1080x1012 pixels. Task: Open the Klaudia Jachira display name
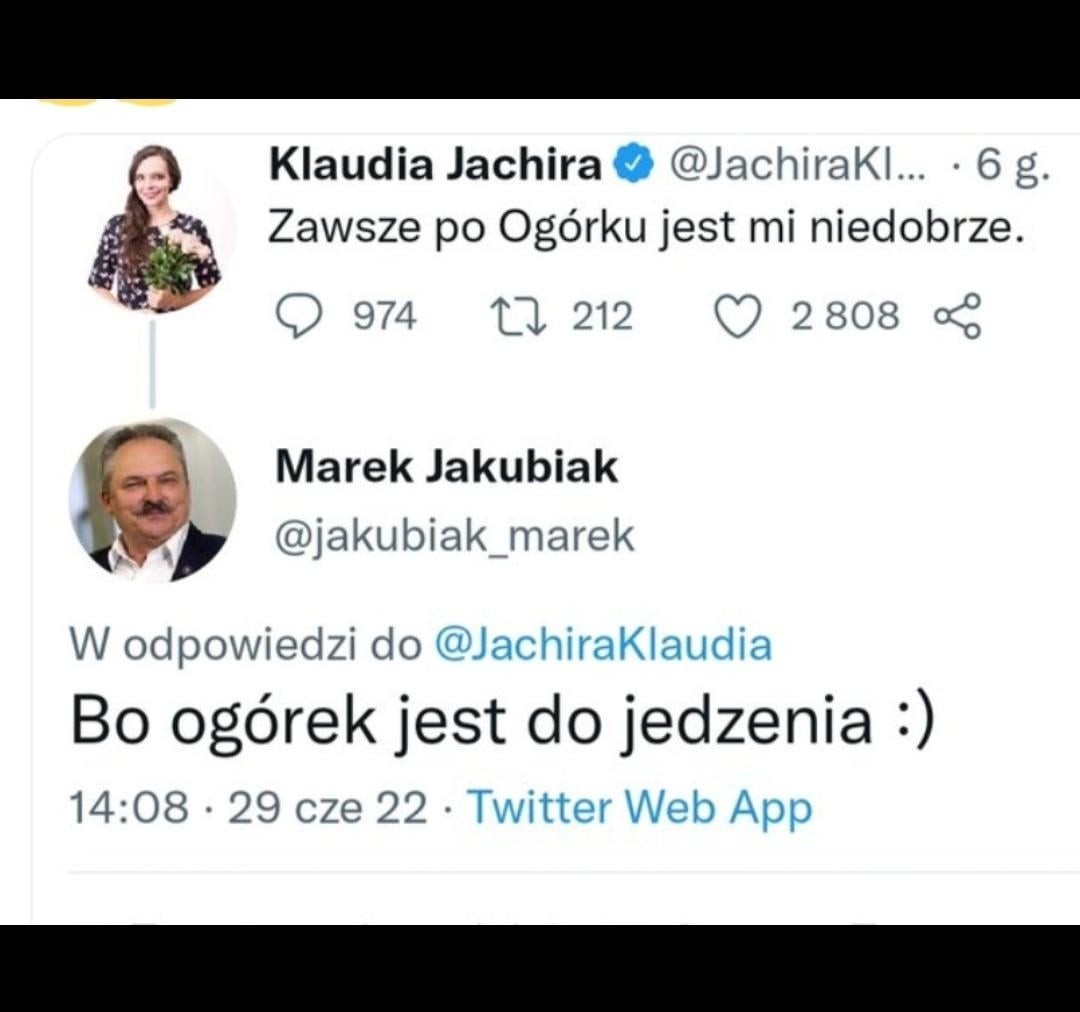point(436,165)
